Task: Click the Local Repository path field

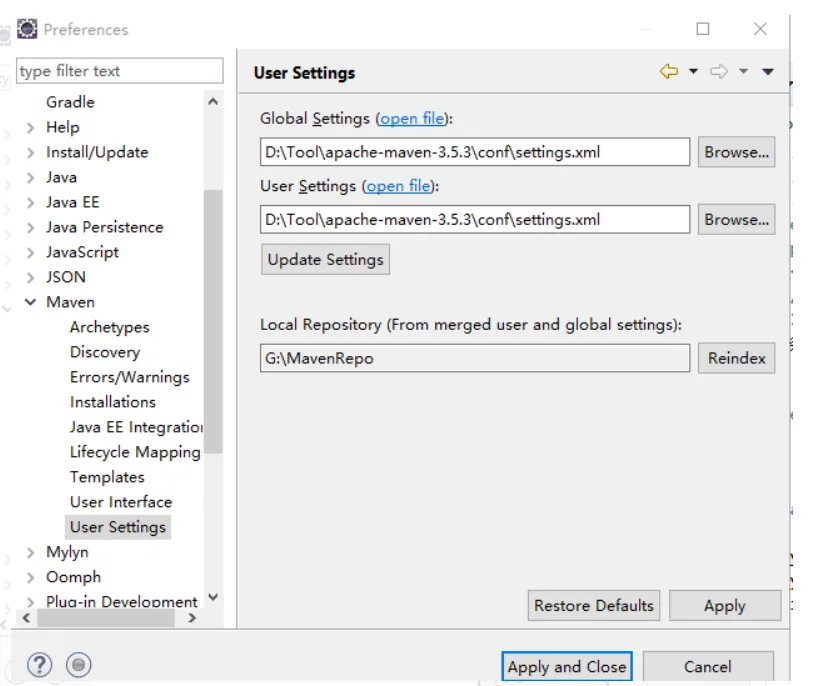Action: [x=475, y=359]
